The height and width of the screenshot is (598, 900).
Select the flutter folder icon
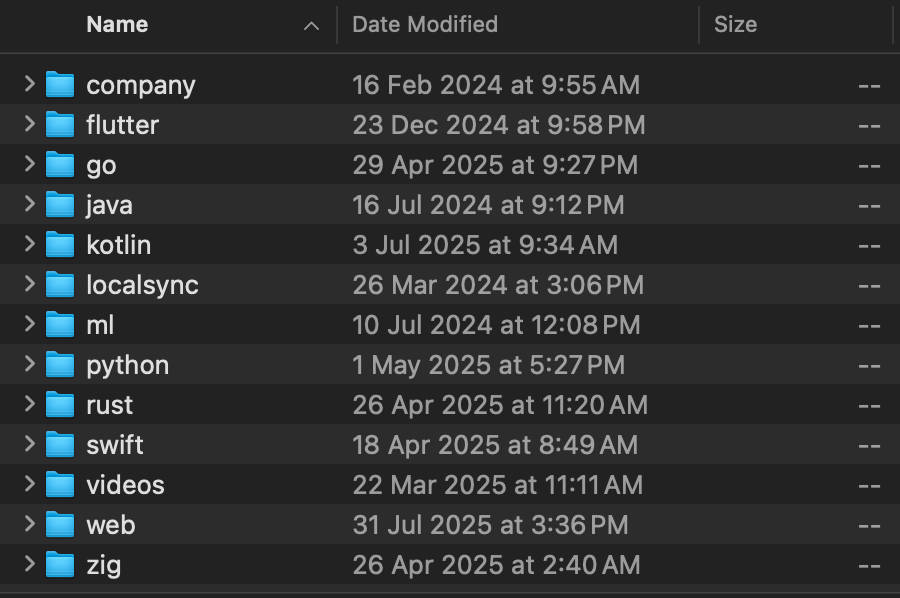click(x=60, y=125)
